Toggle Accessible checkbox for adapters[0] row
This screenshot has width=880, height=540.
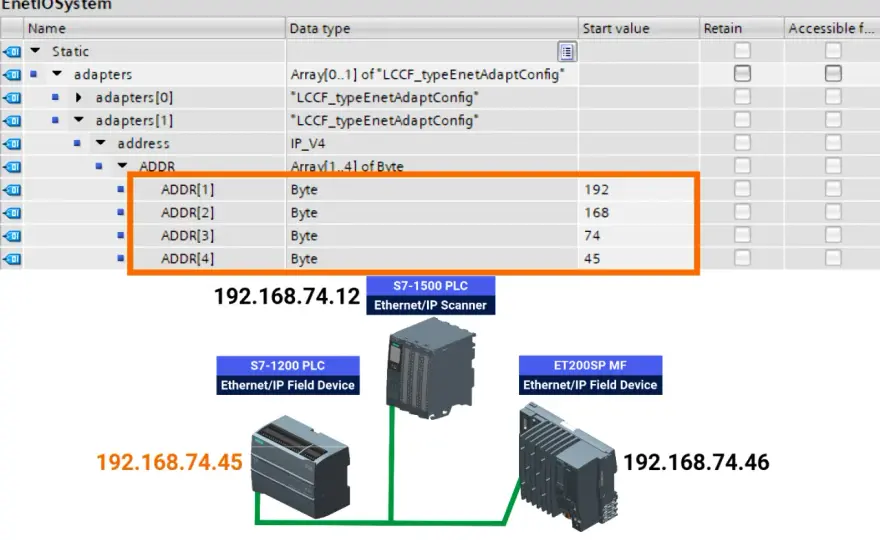click(x=833, y=97)
